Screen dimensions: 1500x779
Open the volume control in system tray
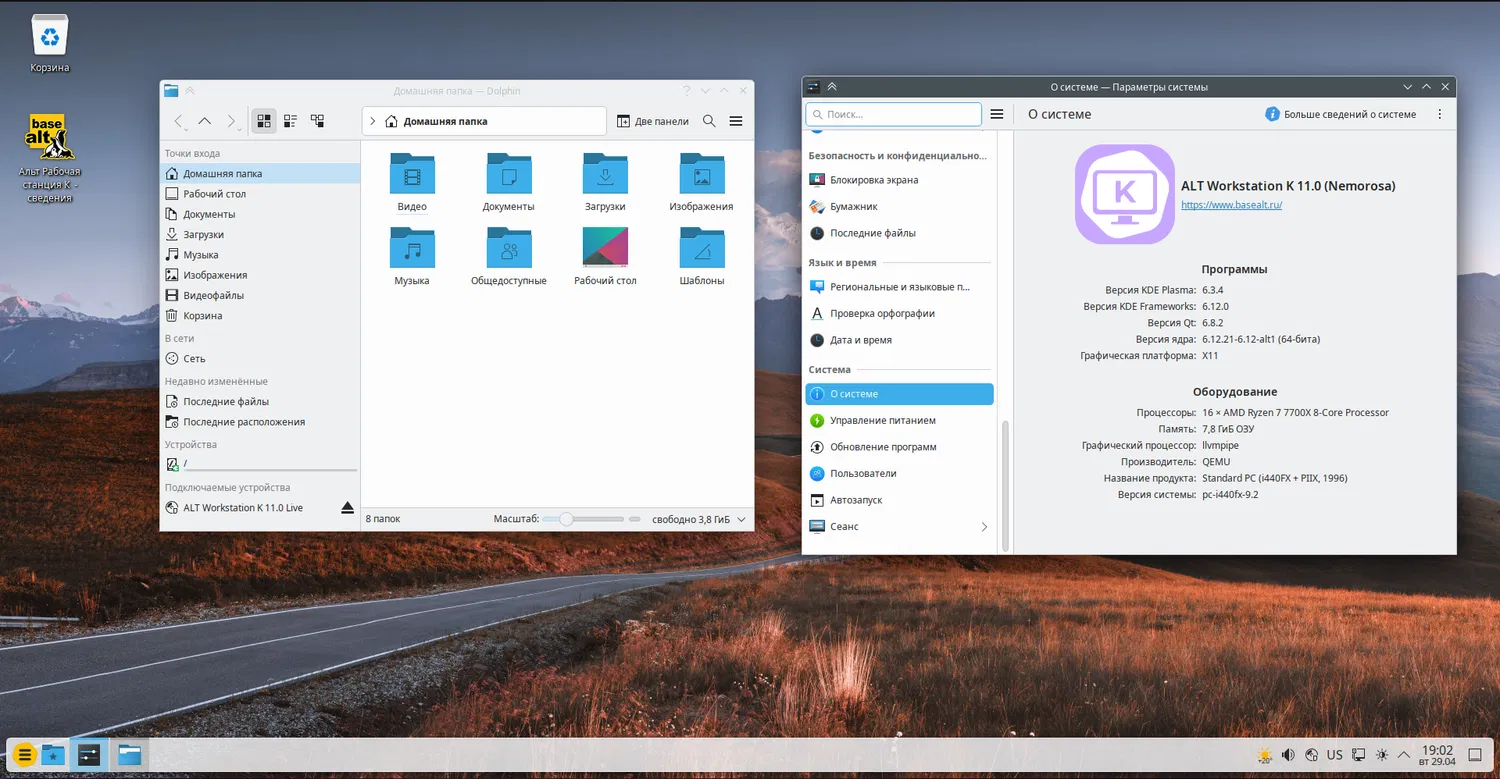1288,755
